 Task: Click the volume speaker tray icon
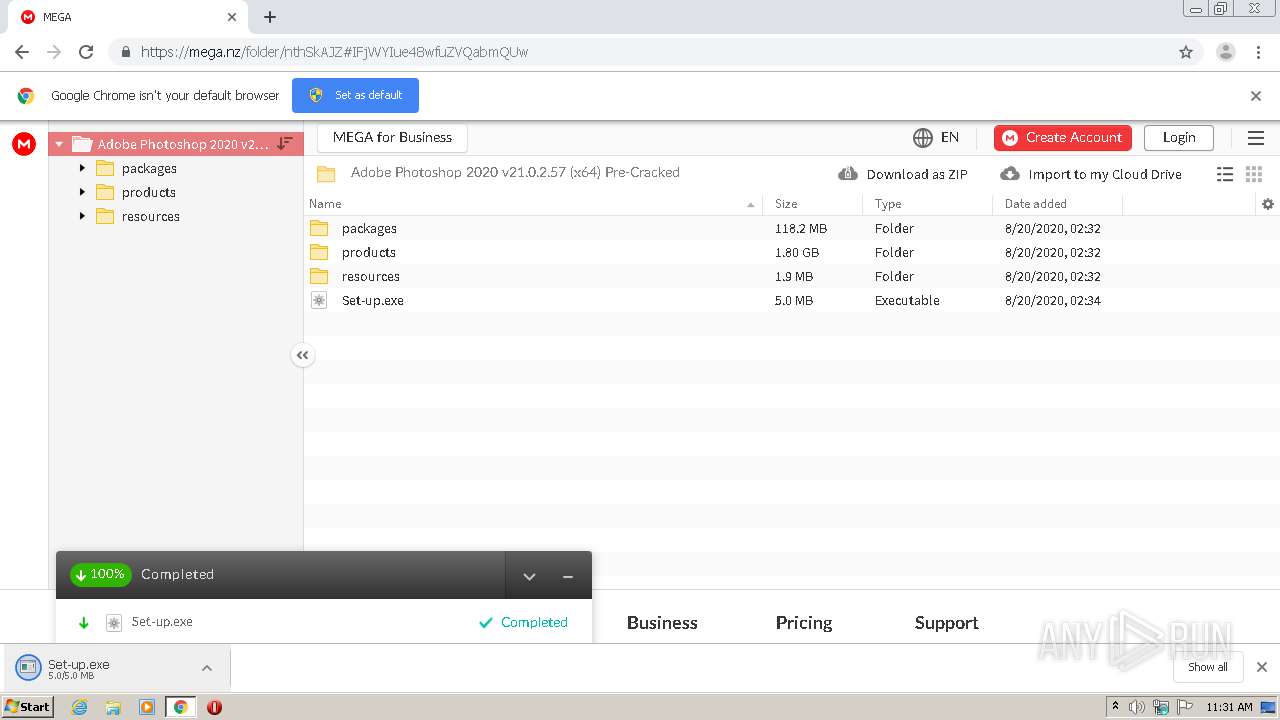[1137, 707]
